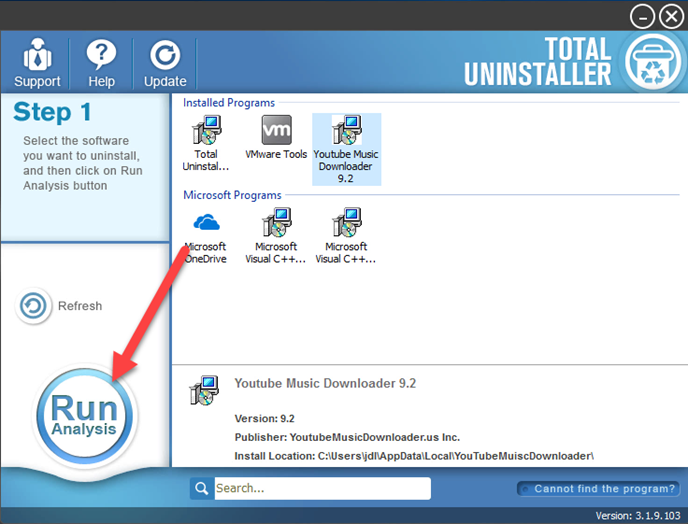Click the 'Installed Programs' section header
Viewport: 688px width, 524px height.
point(229,103)
